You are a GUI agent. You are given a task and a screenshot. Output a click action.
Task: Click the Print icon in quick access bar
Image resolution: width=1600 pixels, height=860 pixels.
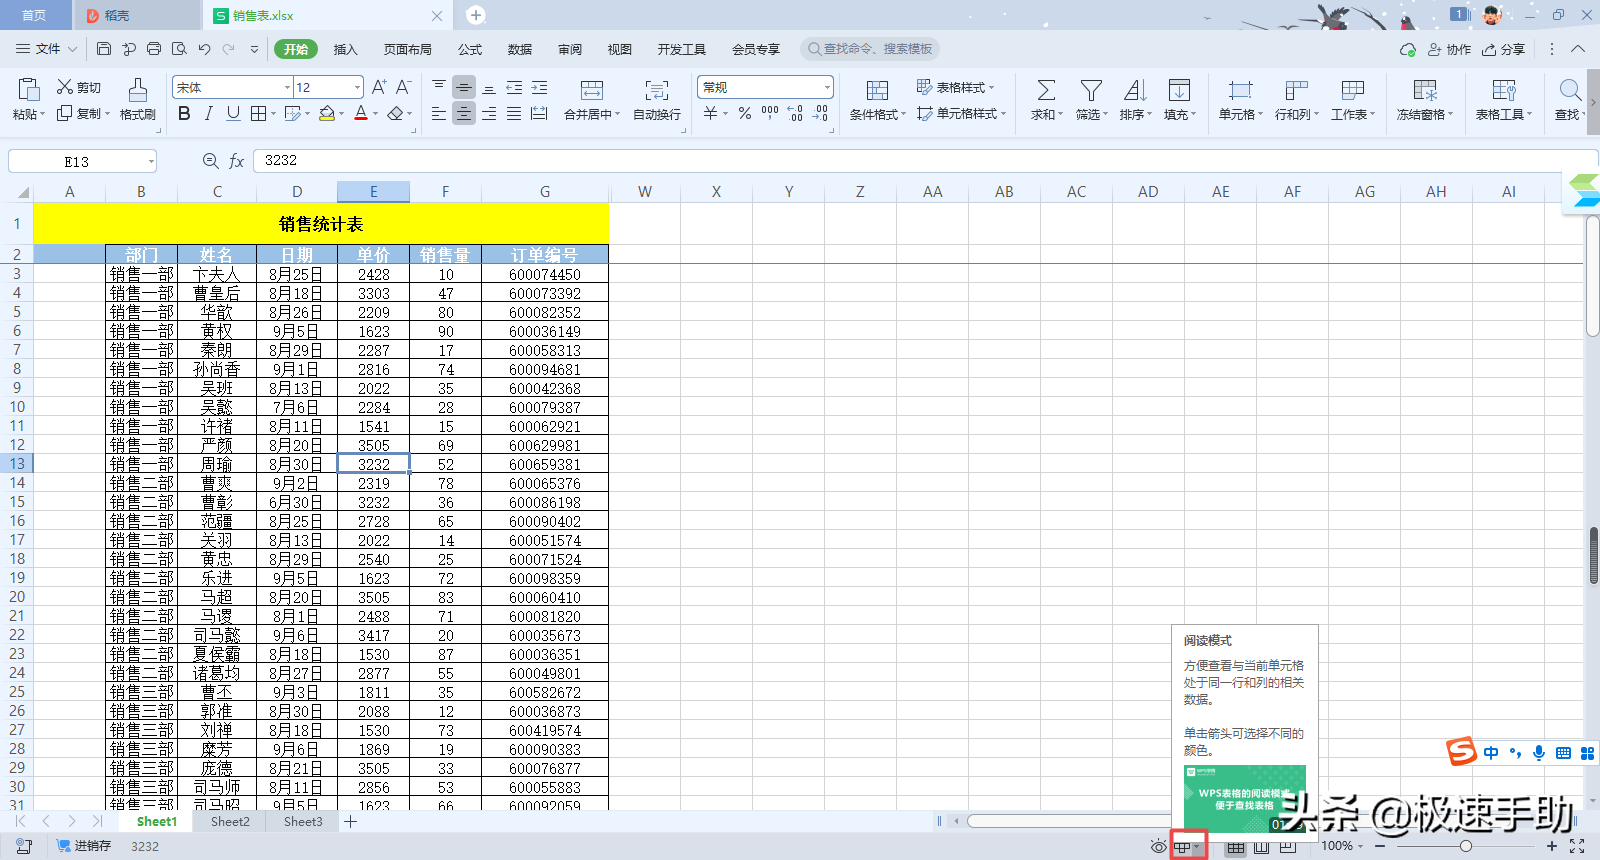click(x=154, y=48)
